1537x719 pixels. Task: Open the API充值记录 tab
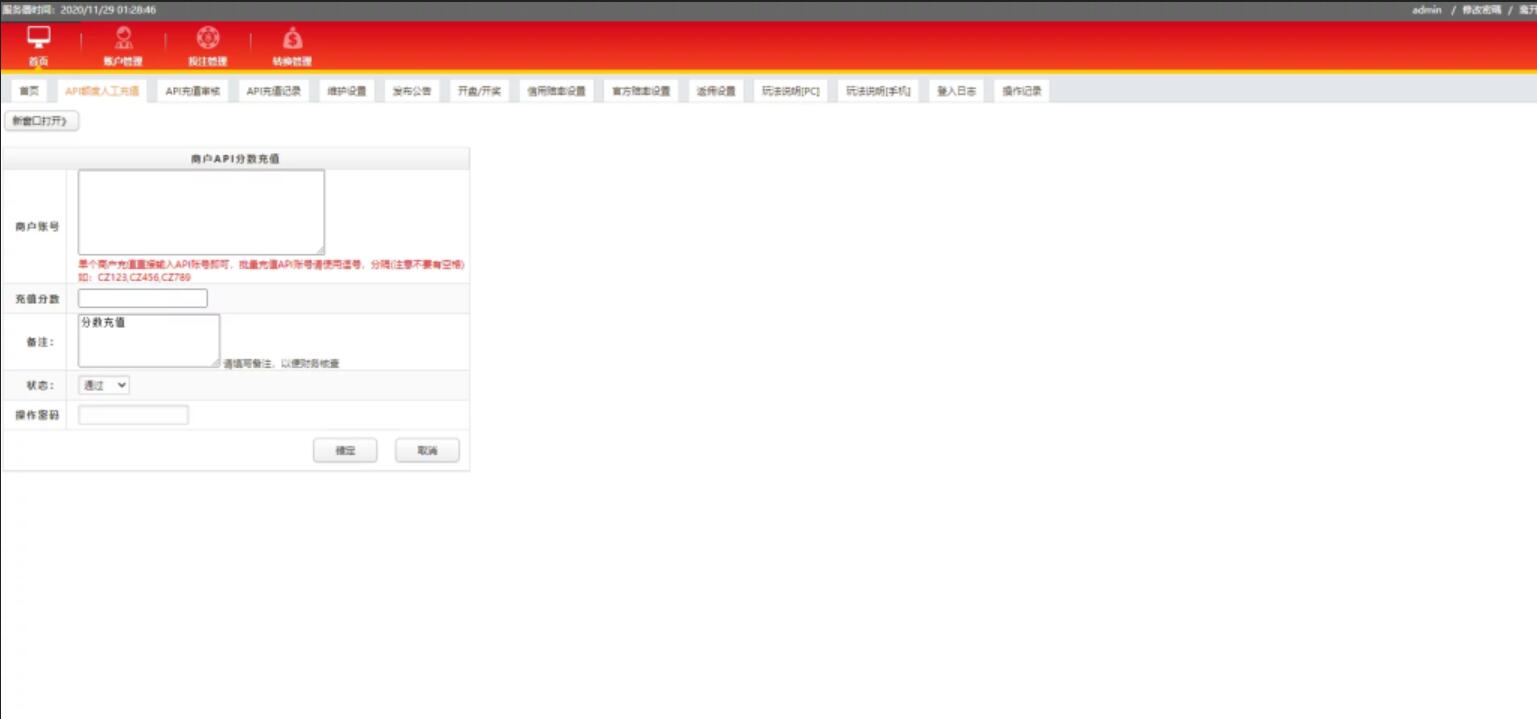click(274, 91)
